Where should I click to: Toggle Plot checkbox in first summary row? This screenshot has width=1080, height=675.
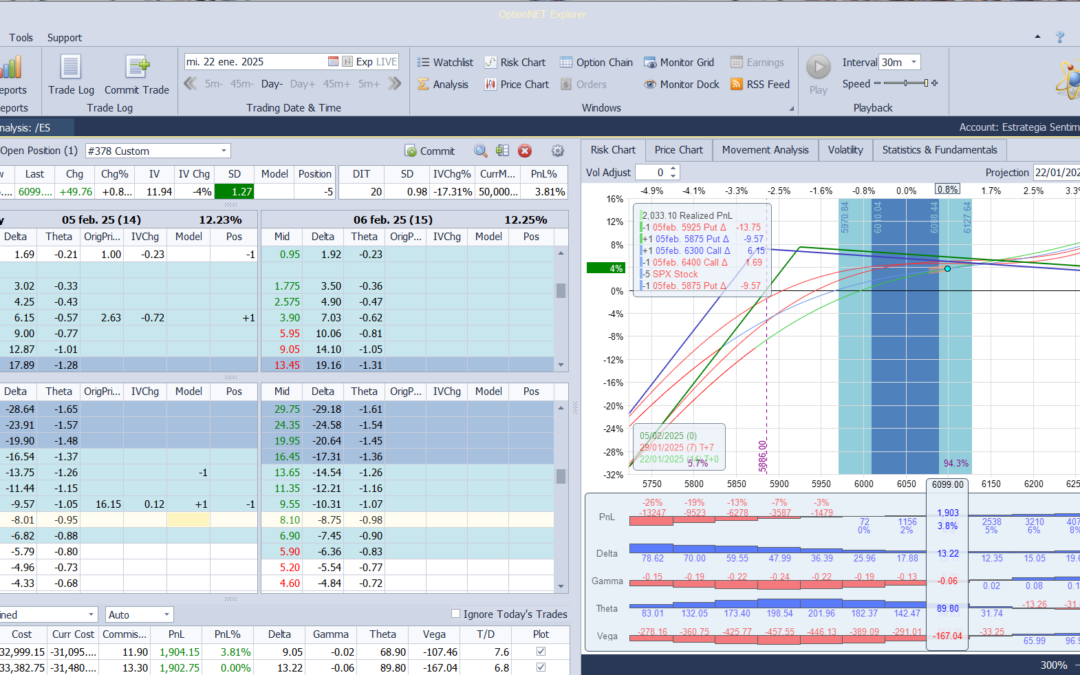pyautogui.click(x=541, y=651)
